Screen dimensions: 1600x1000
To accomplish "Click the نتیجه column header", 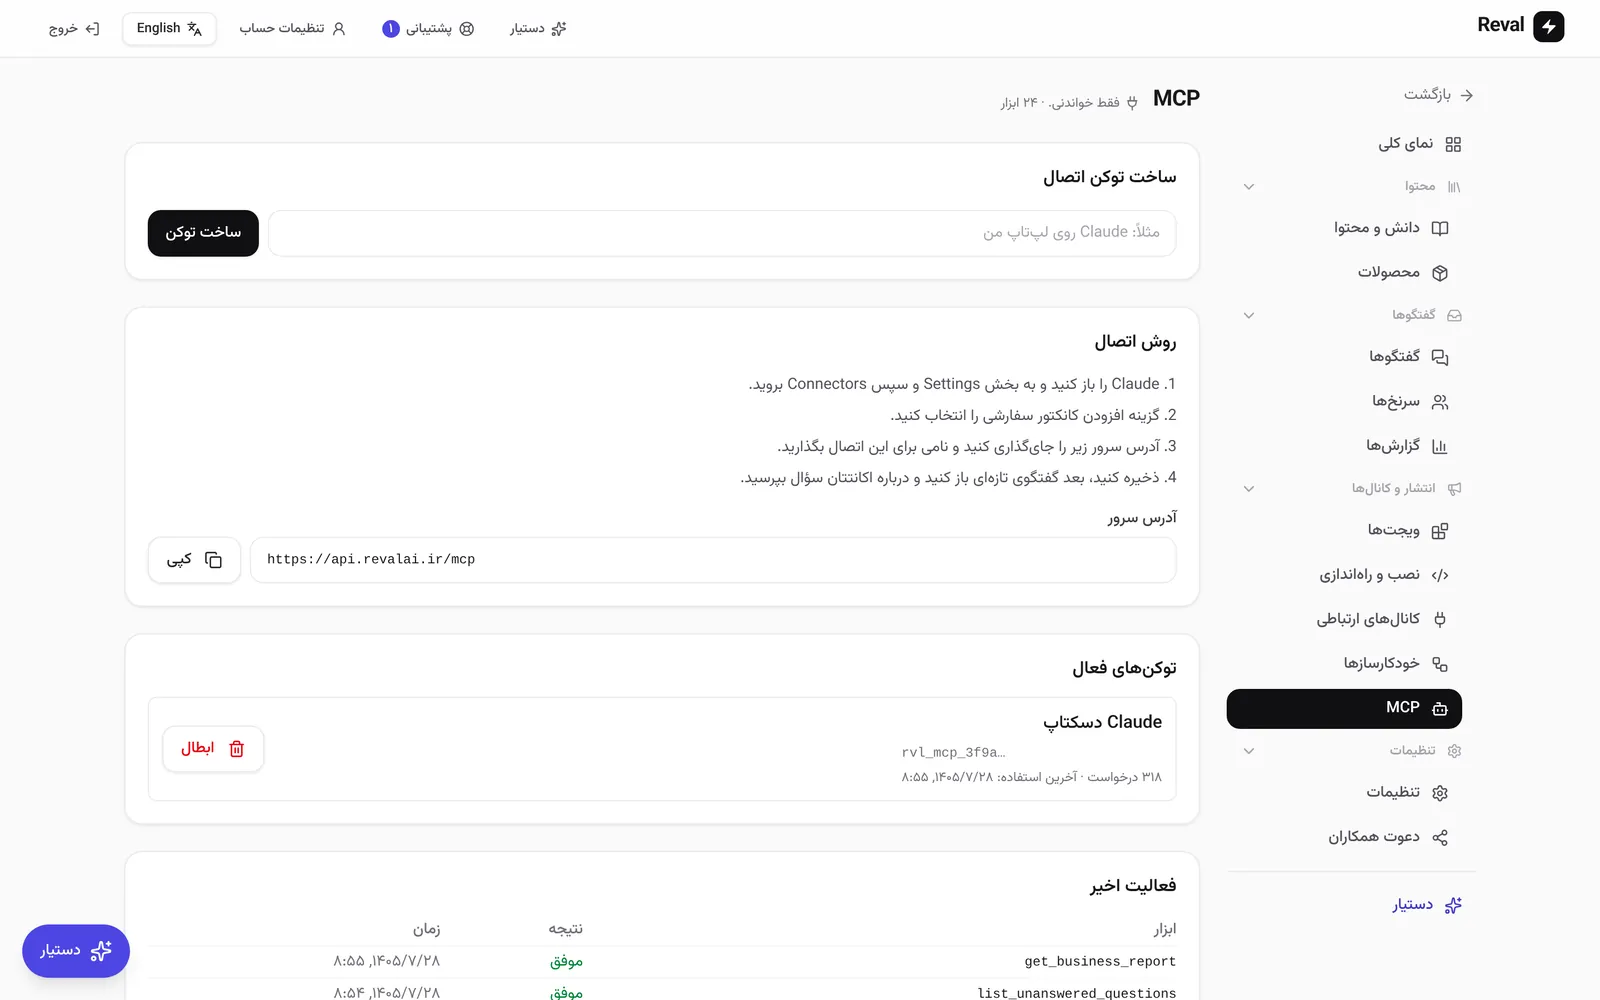I will coord(565,929).
